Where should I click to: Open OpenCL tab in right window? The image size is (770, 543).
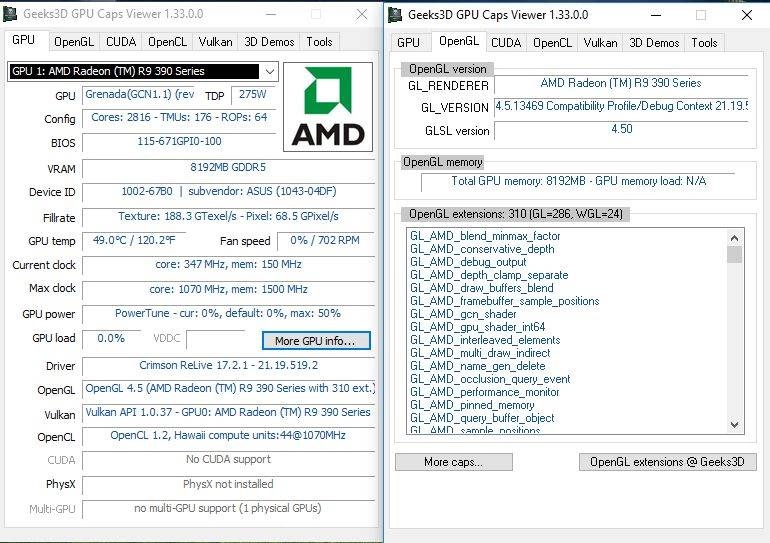pyautogui.click(x=552, y=43)
